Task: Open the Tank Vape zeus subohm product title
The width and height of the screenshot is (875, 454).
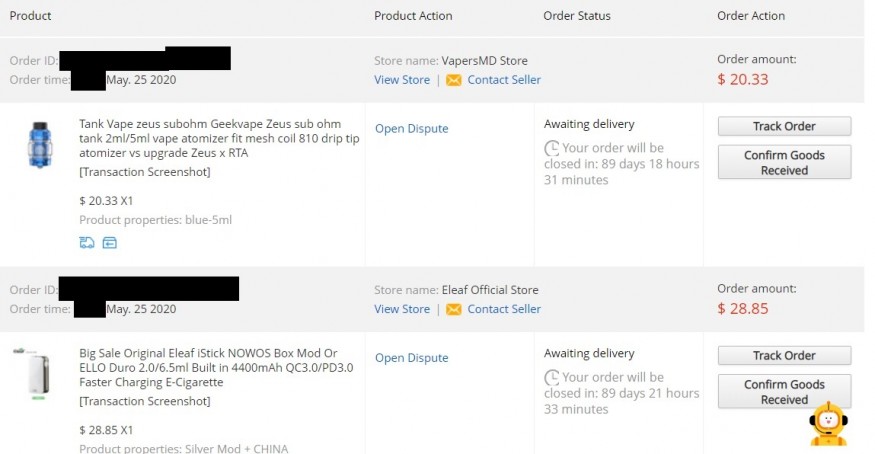Action: (x=219, y=138)
